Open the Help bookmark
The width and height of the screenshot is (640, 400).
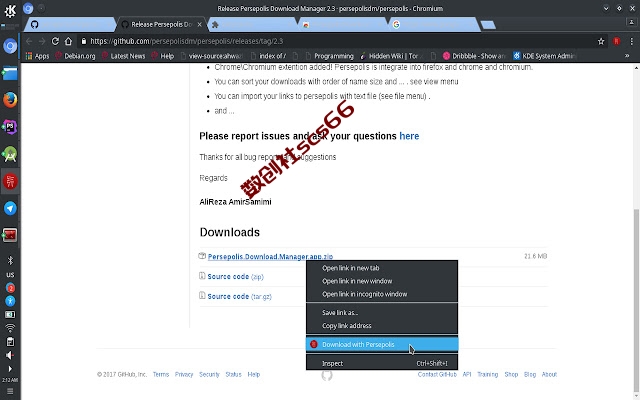tap(163, 56)
